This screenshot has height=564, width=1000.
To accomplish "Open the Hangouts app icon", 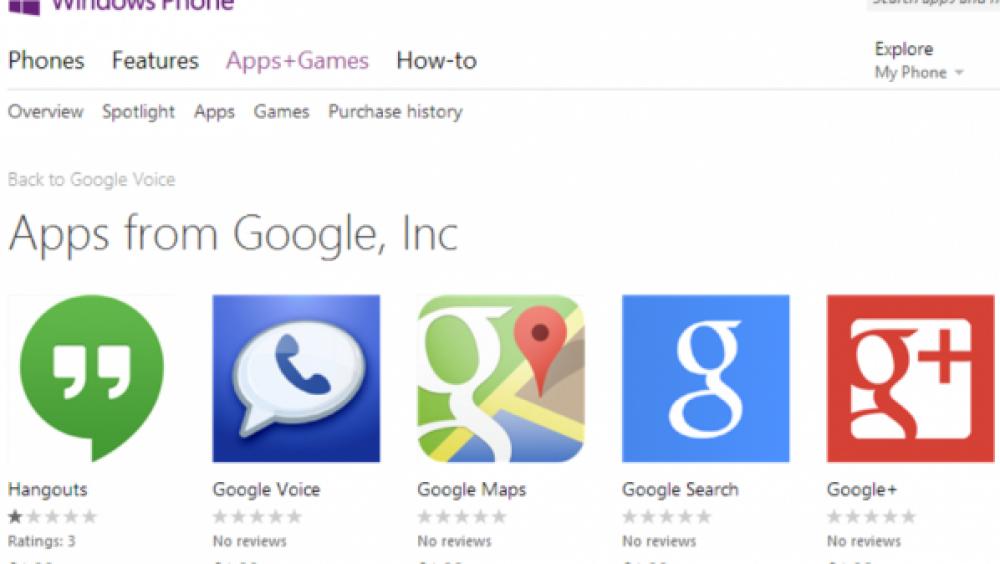I will point(92,378).
